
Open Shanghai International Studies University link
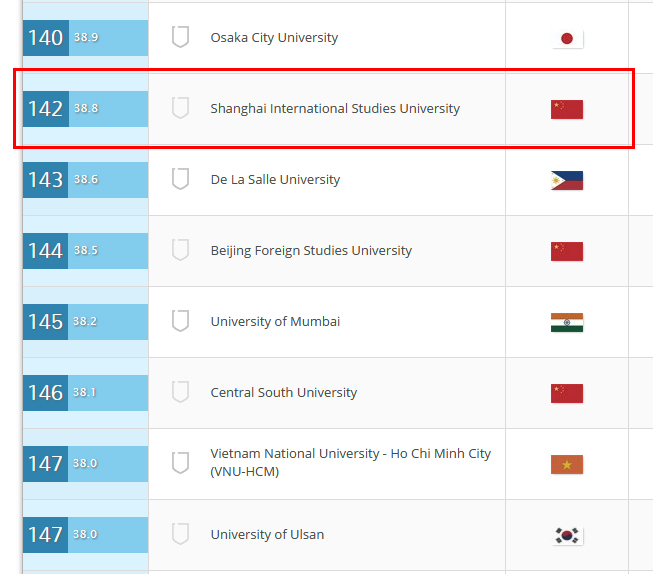point(335,108)
